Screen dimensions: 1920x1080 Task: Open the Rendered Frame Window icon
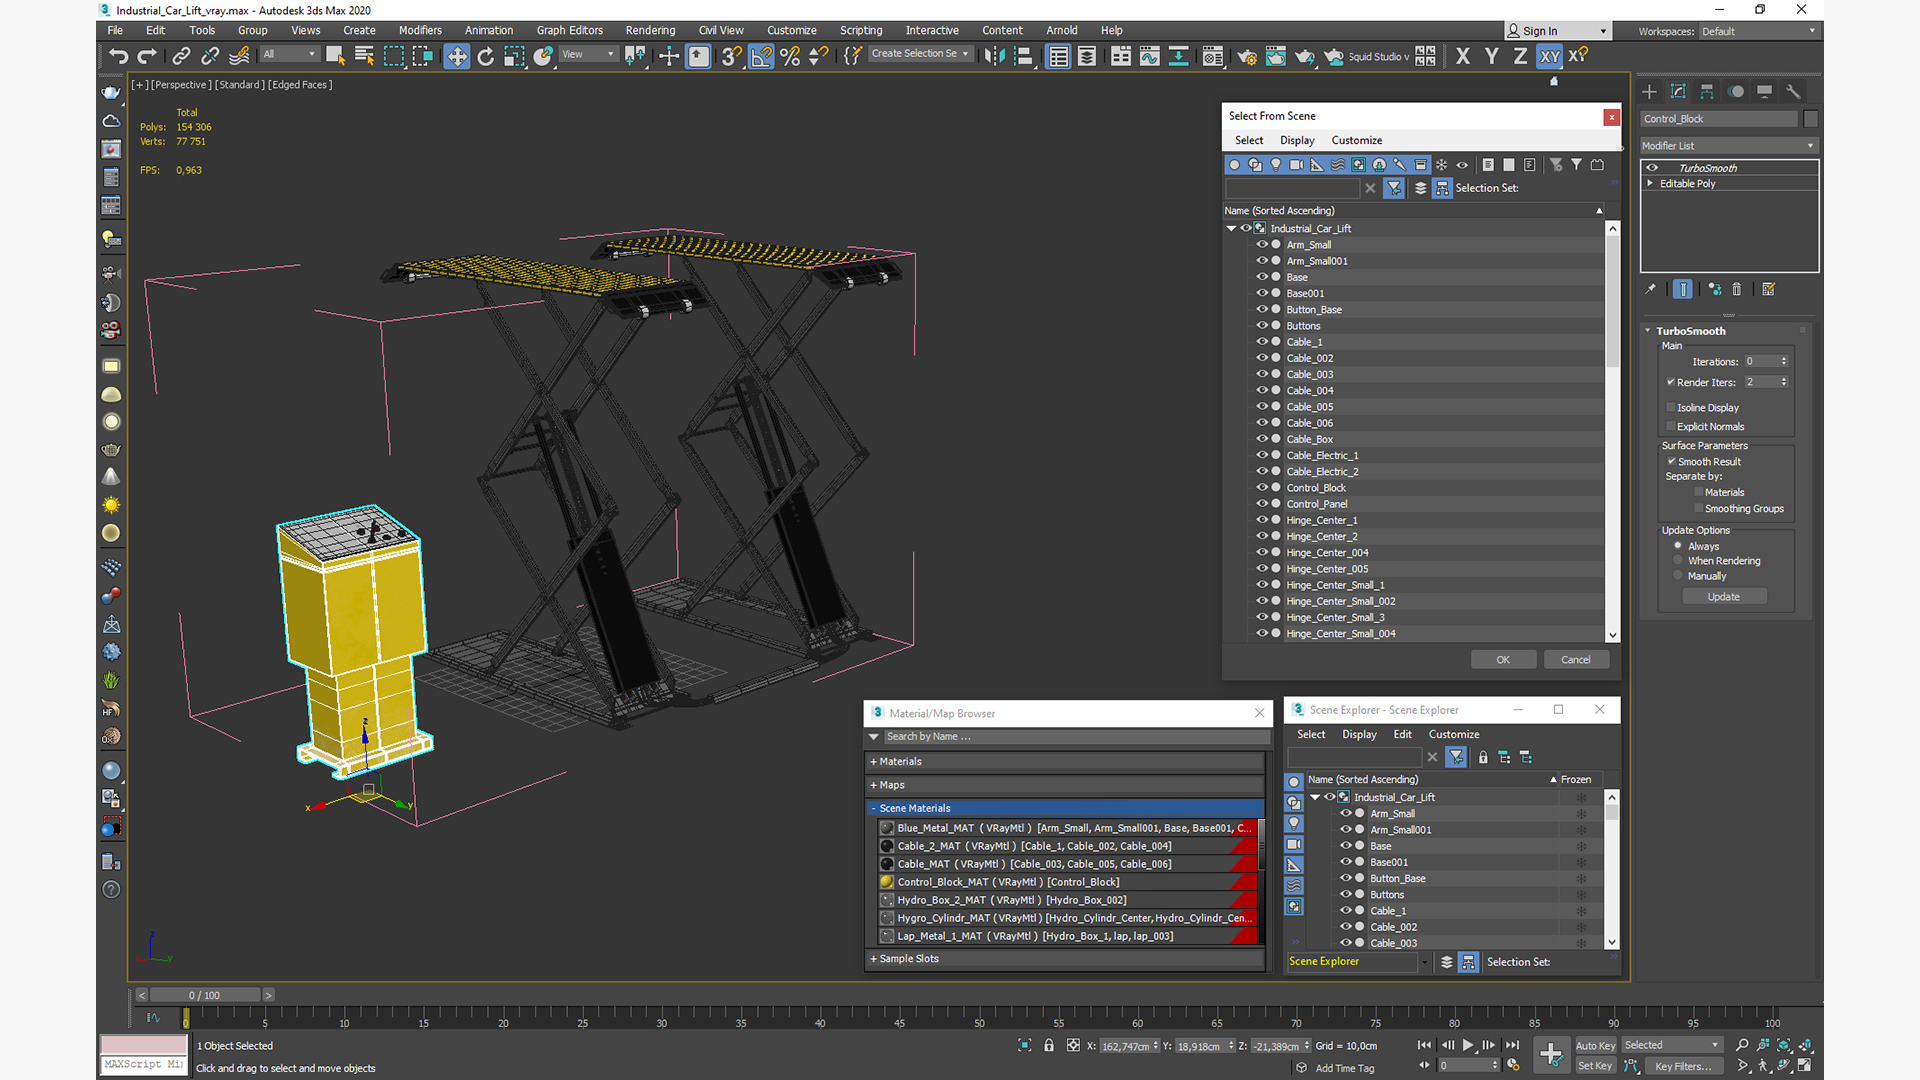click(1276, 56)
